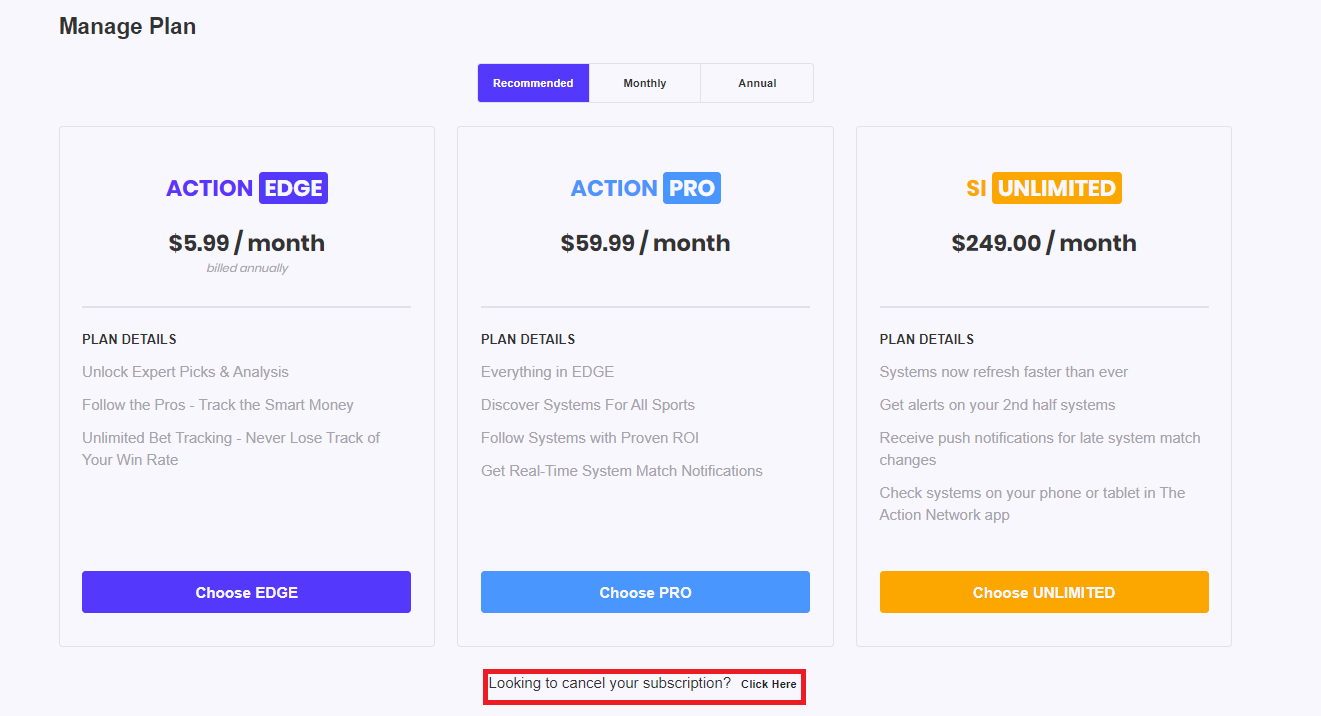Open the Click Here cancel subscription link

point(768,685)
